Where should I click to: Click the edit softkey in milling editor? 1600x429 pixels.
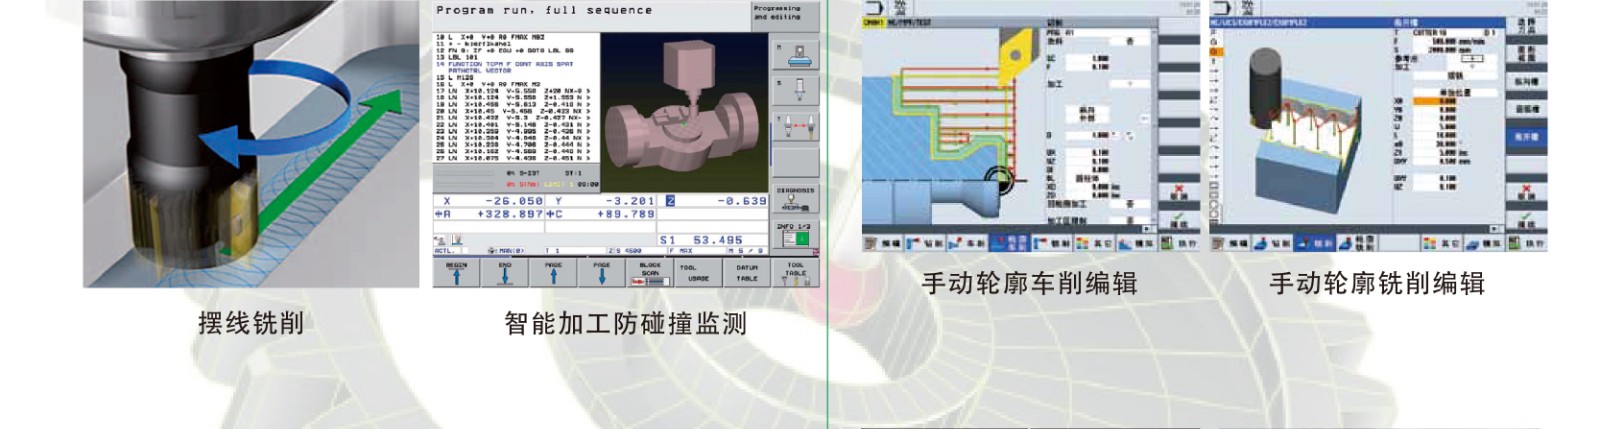[x=1230, y=243]
